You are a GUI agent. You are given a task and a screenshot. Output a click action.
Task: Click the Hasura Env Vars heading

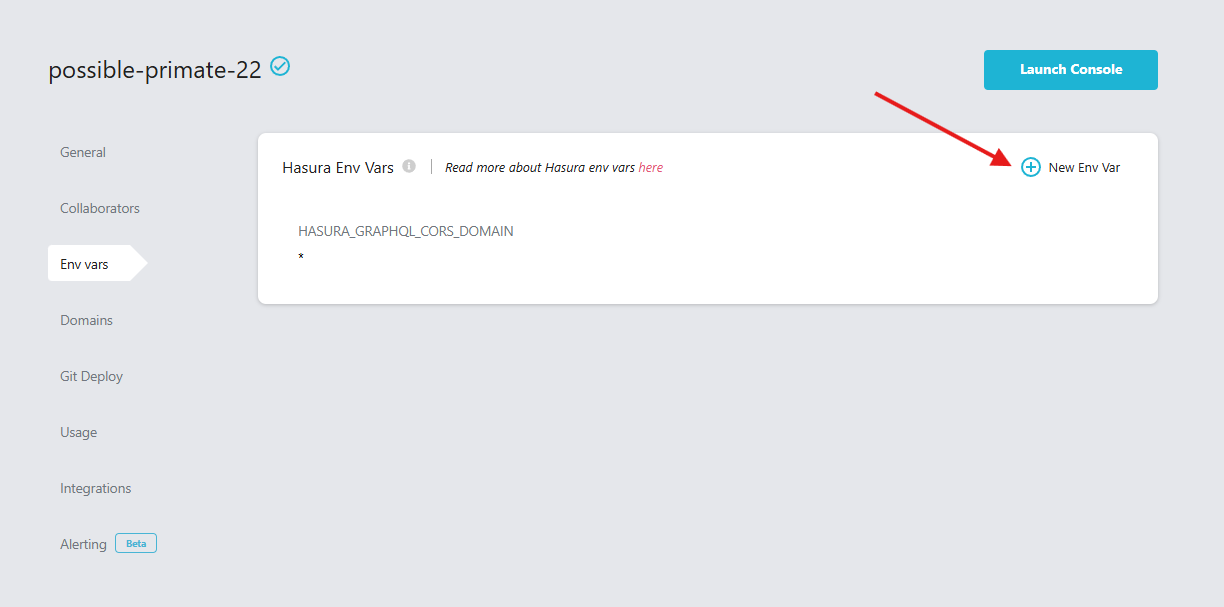pos(337,167)
